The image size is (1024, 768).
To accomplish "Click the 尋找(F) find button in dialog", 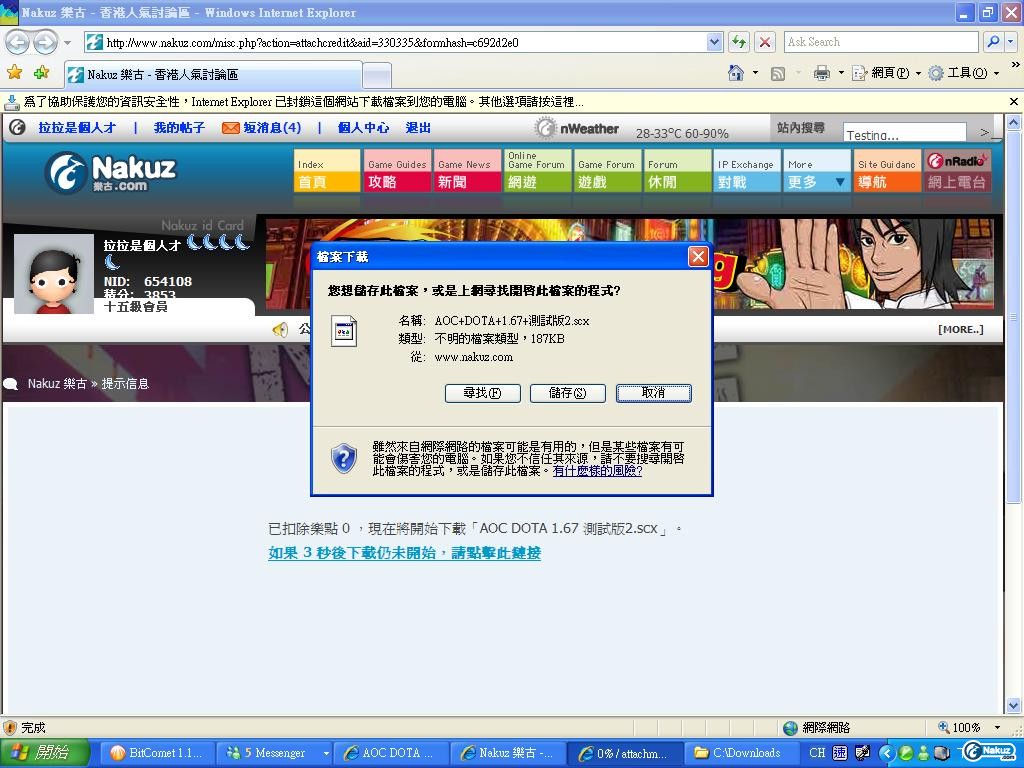I will coord(483,392).
